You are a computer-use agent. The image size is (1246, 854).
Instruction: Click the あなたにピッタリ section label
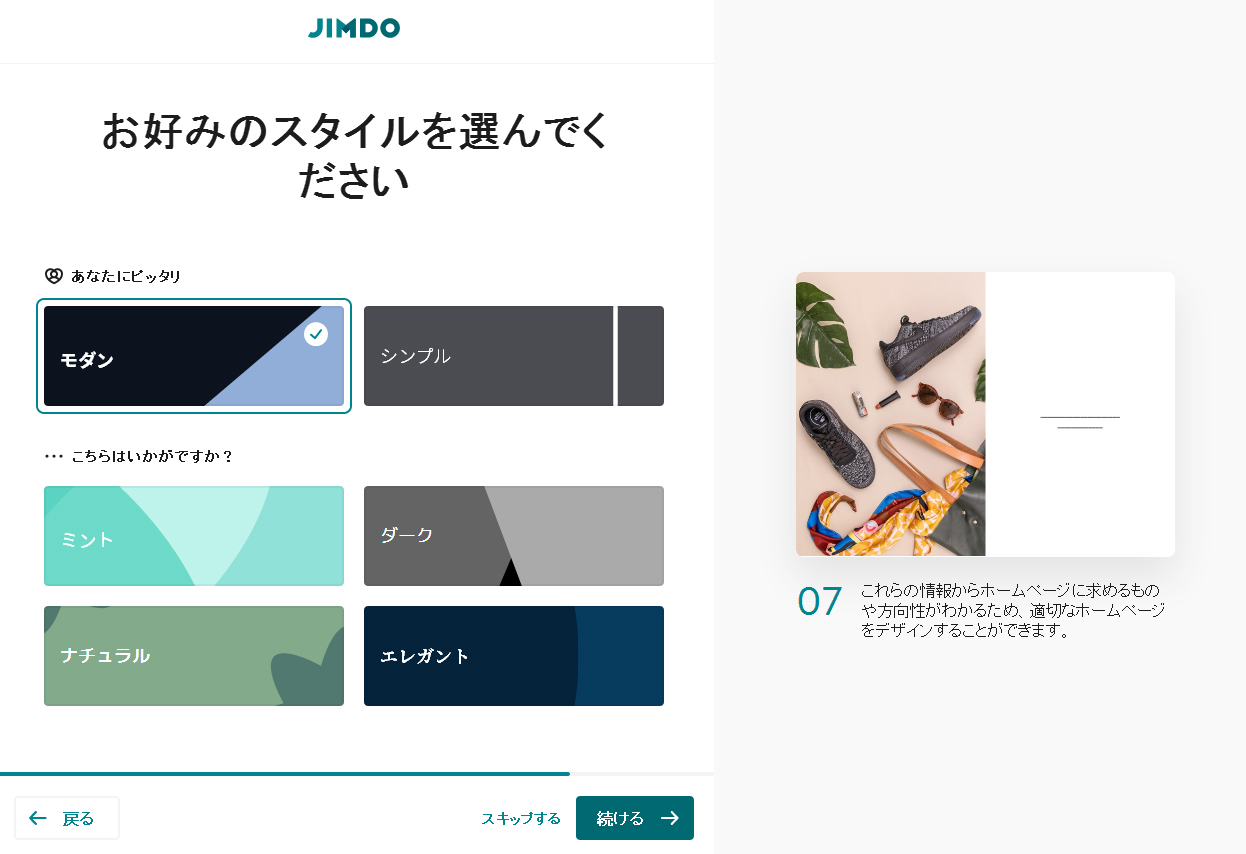[126, 276]
